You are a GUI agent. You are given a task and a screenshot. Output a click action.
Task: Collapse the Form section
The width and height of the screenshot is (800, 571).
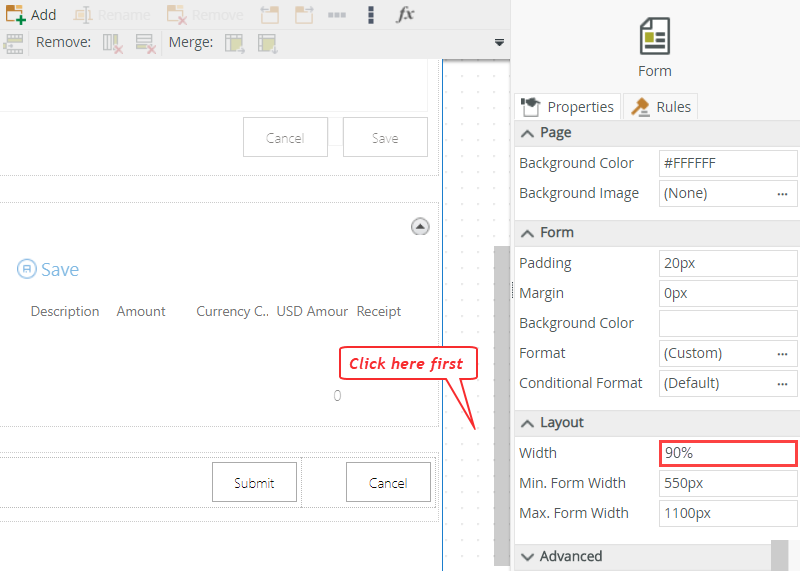pos(528,233)
